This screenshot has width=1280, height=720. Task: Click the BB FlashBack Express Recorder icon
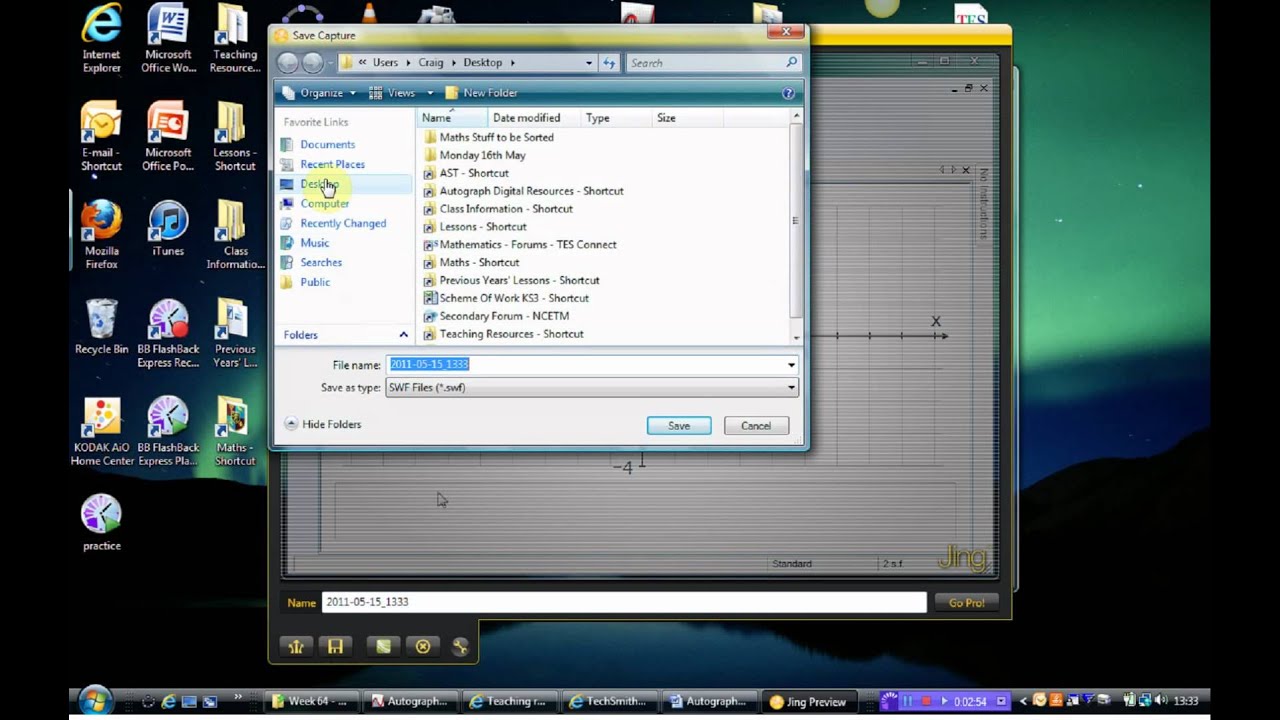click(x=168, y=333)
